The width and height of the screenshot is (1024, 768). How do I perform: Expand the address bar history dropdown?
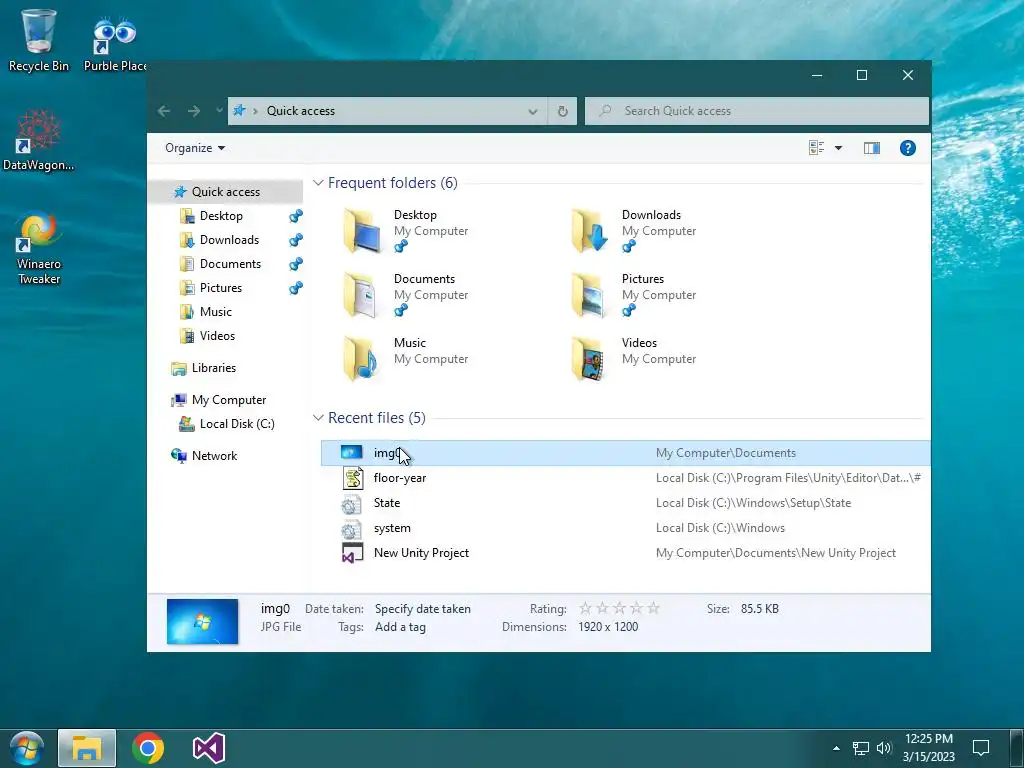coord(533,112)
